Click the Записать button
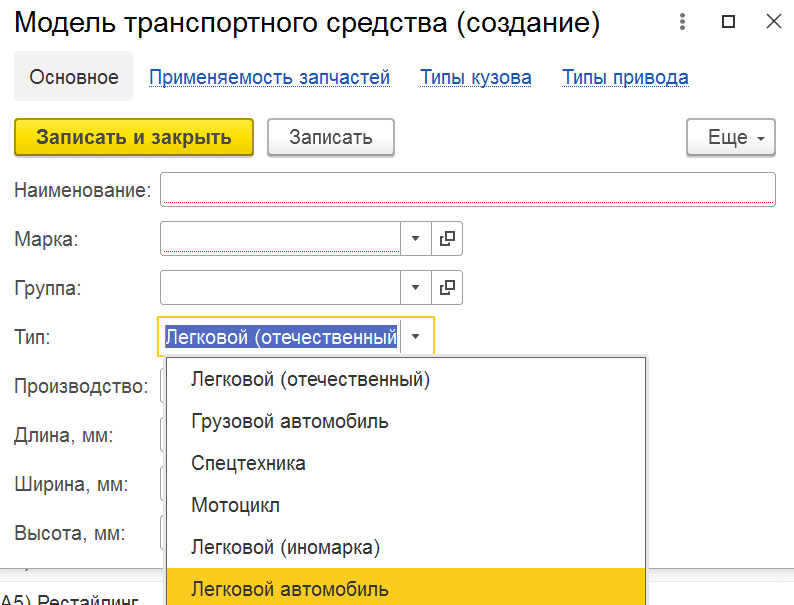 pos(331,137)
